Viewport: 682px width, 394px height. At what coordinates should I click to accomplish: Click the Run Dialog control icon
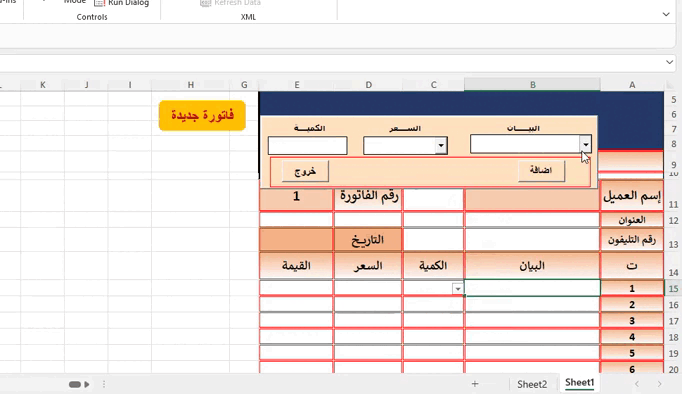100,3
